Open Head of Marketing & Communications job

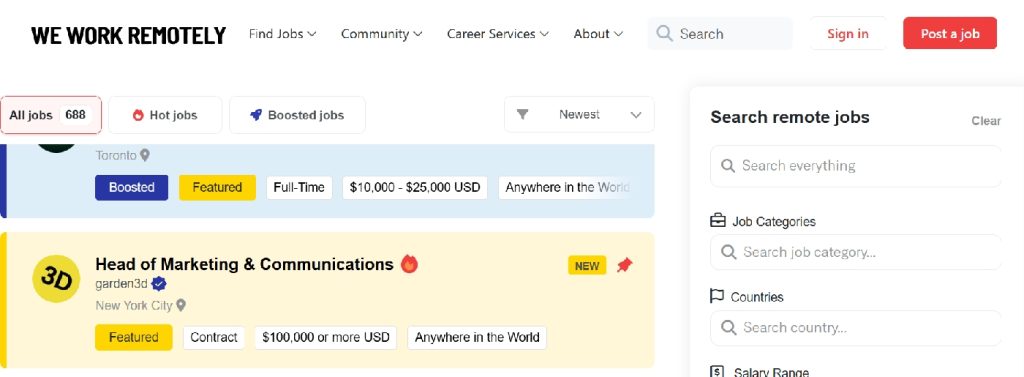[x=244, y=264]
